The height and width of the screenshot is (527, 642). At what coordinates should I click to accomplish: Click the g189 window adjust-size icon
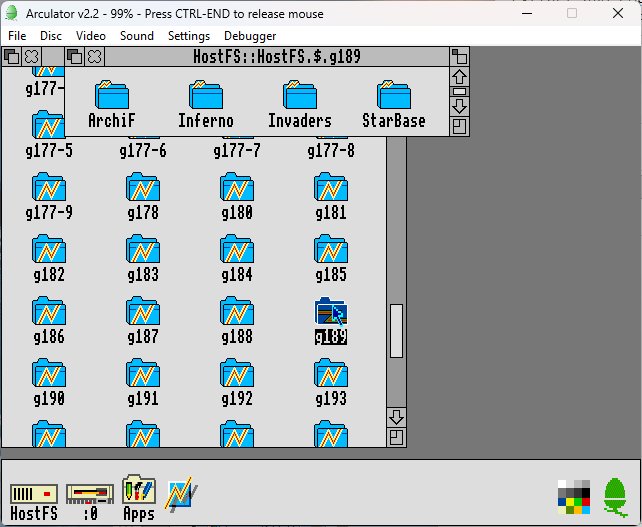(x=459, y=127)
